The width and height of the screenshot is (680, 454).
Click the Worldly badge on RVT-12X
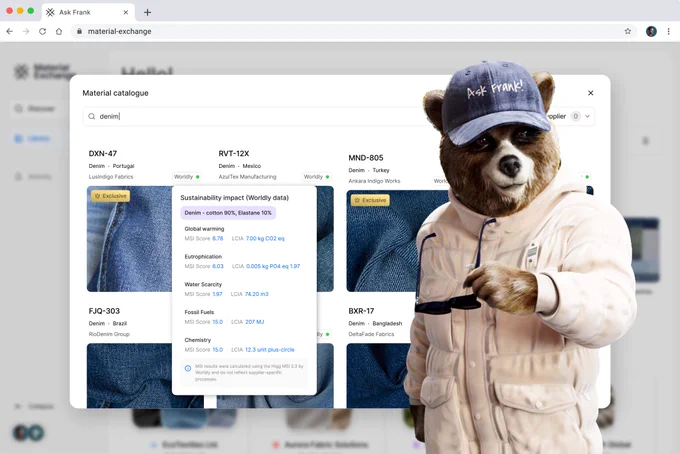(317, 176)
